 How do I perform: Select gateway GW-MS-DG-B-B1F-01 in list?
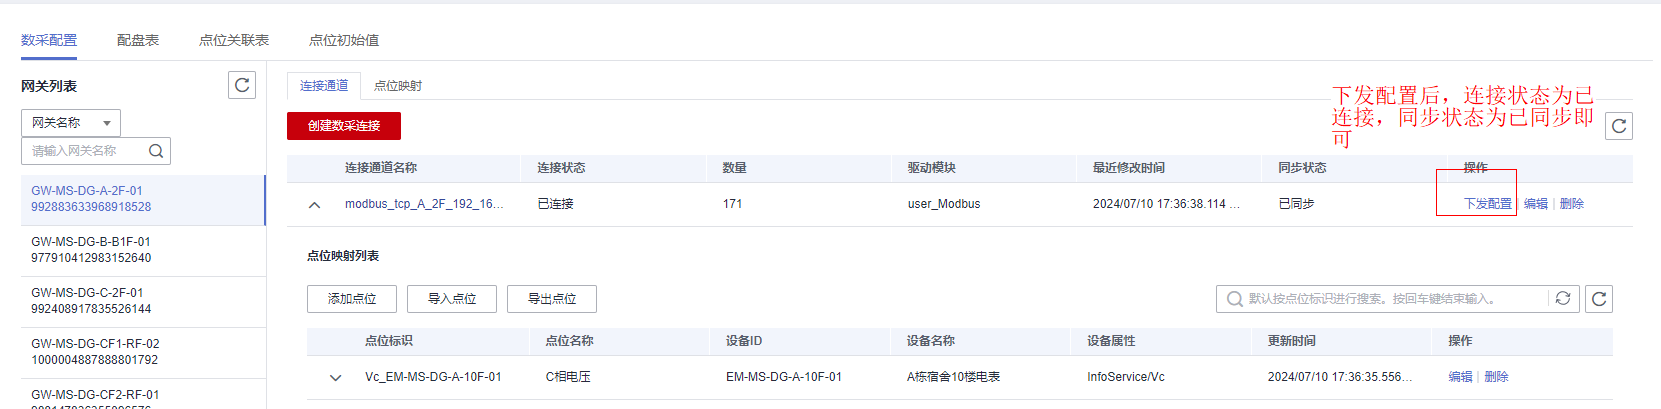tap(143, 250)
